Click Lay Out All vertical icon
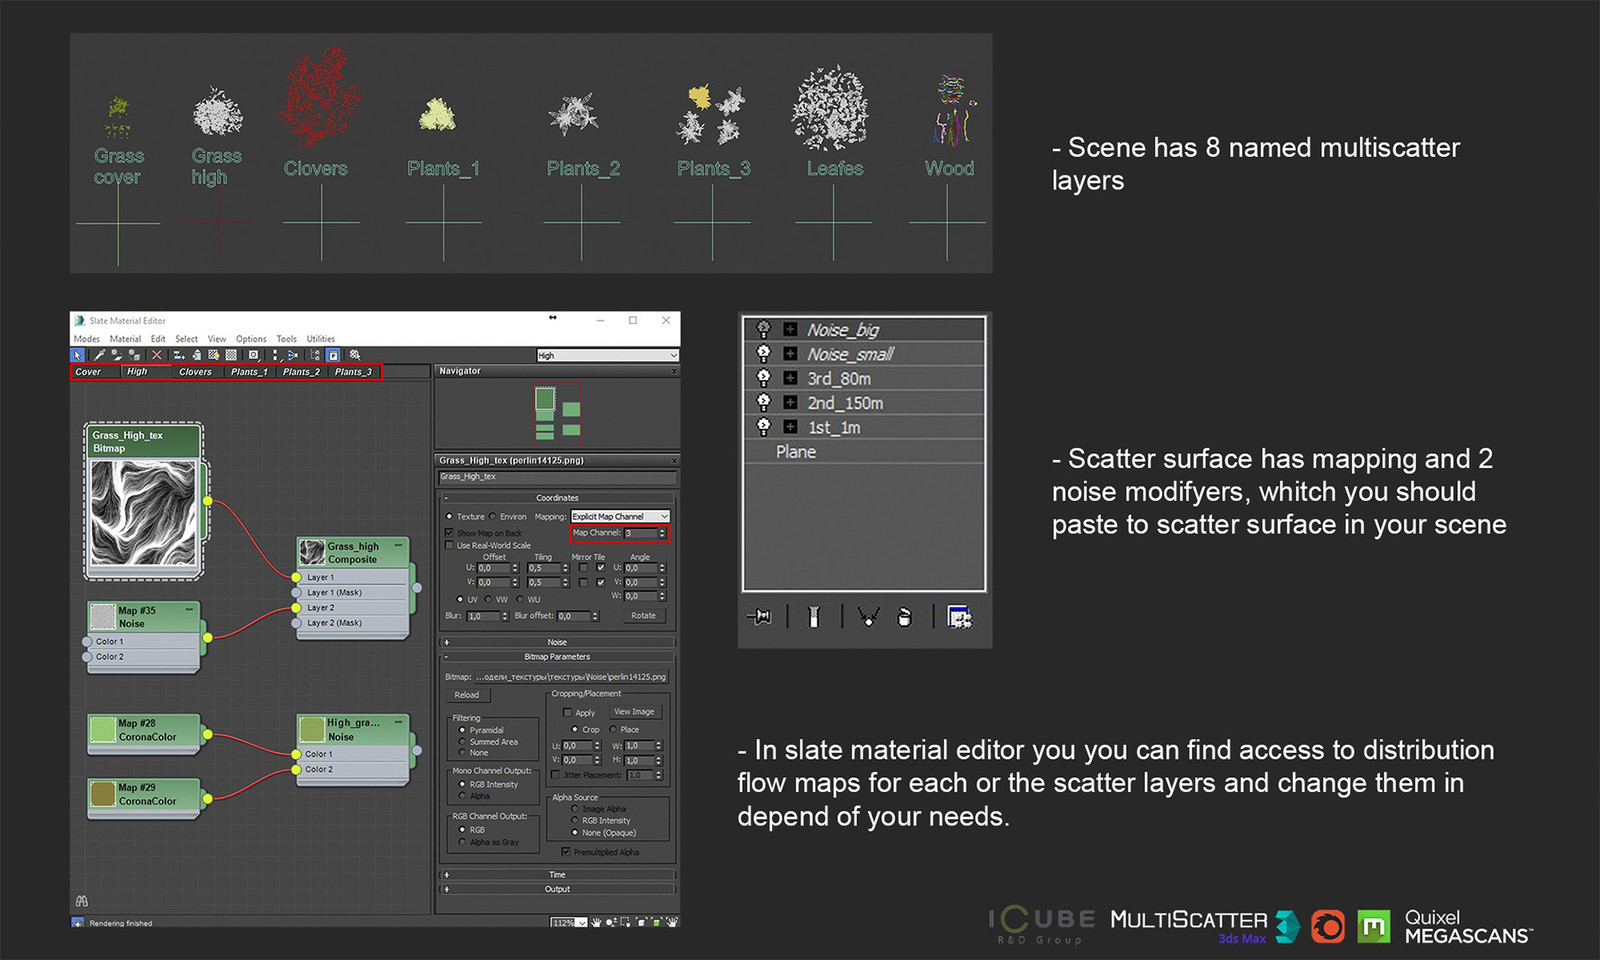 coord(276,355)
